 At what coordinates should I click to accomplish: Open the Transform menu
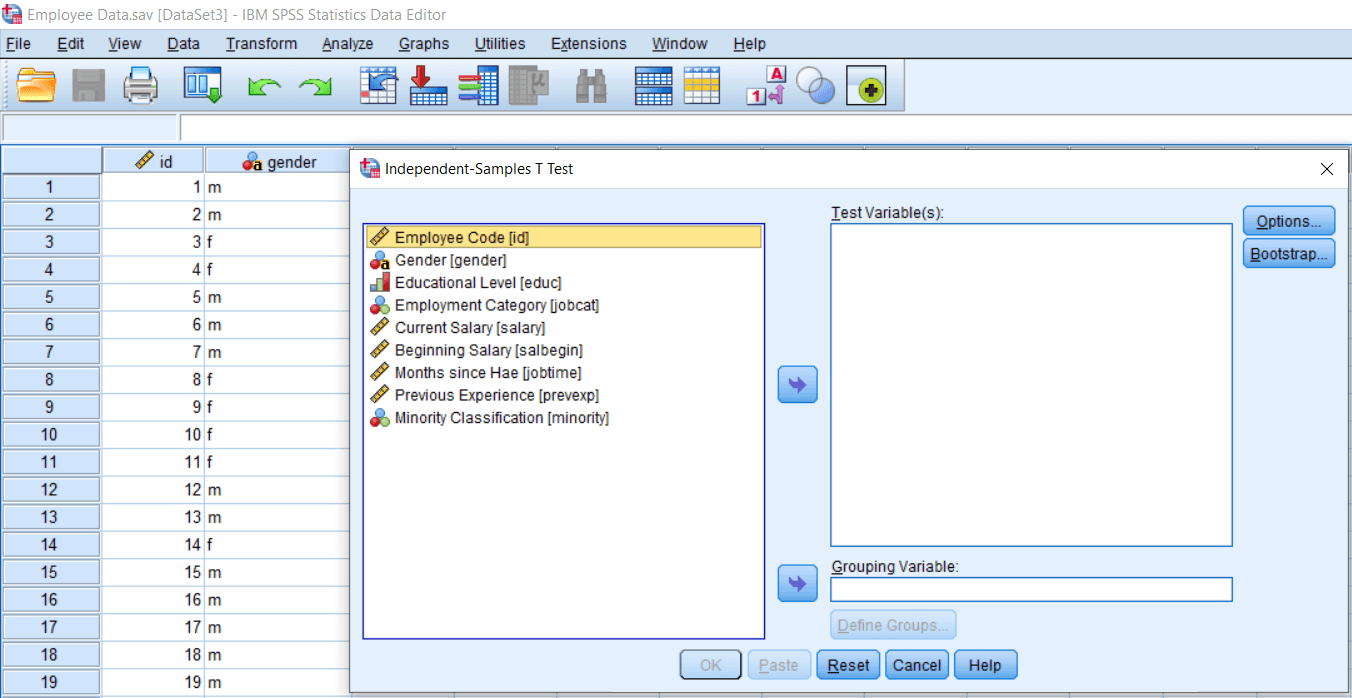pyautogui.click(x=261, y=44)
